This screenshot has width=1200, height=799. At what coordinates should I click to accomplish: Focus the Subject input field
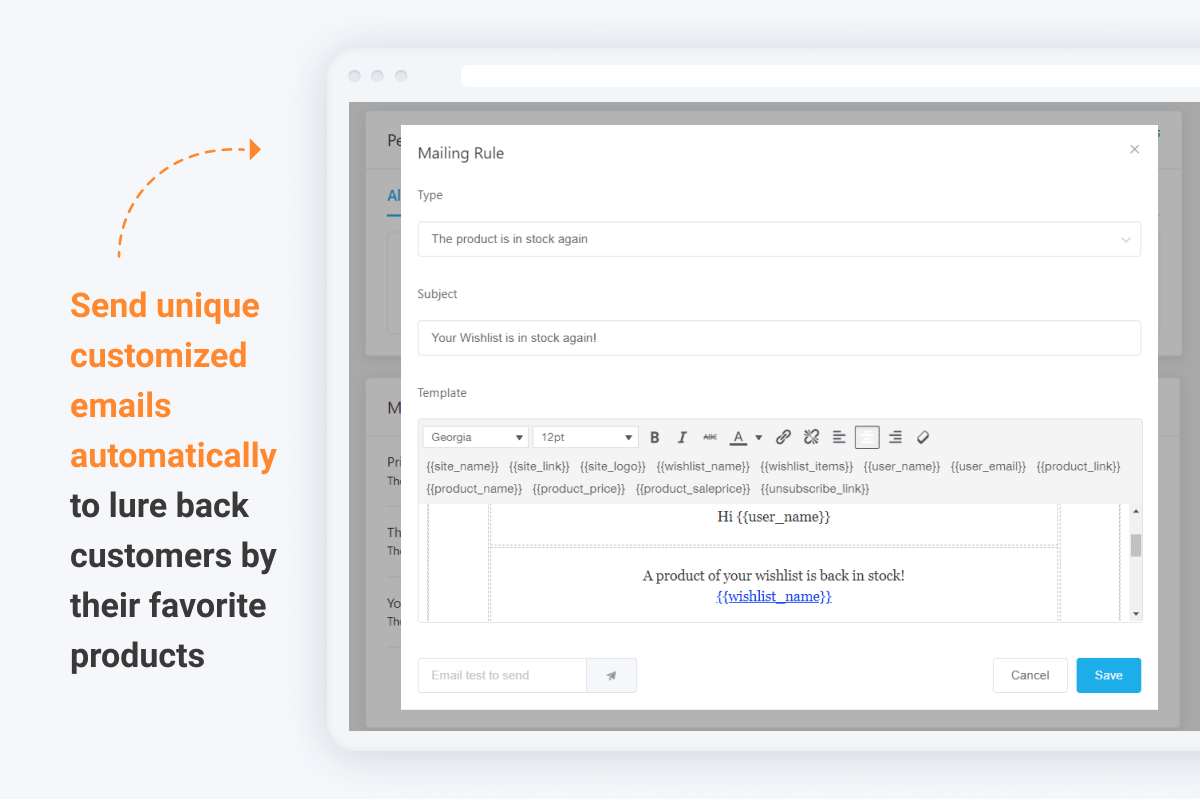click(x=778, y=338)
